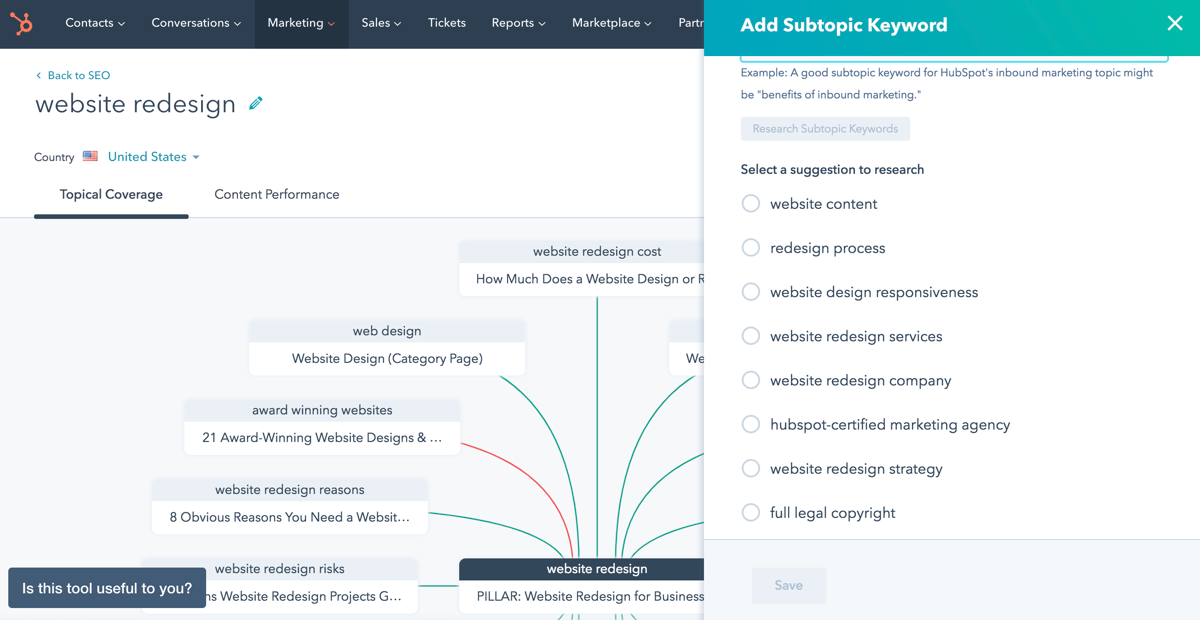The height and width of the screenshot is (620, 1200).
Task: Click 8 Obvious Reasons You Need a Website text
Action: pyautogui.click(x=289, y=517)
